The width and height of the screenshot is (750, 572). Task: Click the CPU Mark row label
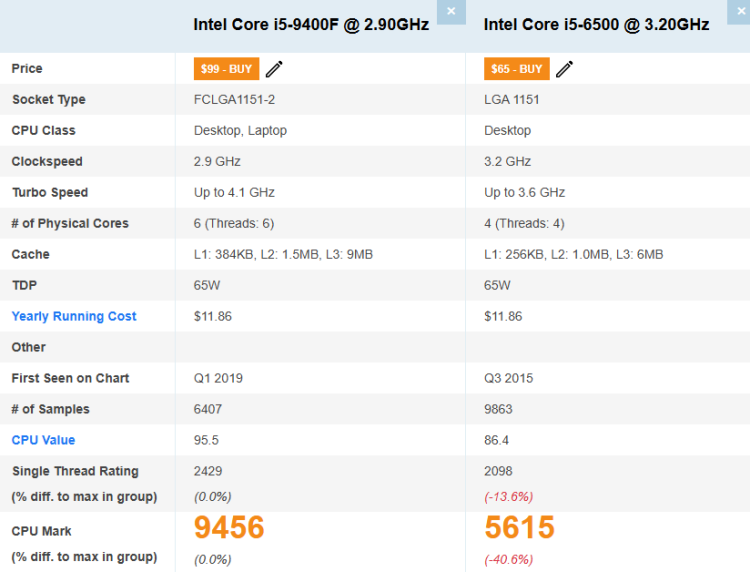pyautogui.click(x=41, y=531)
